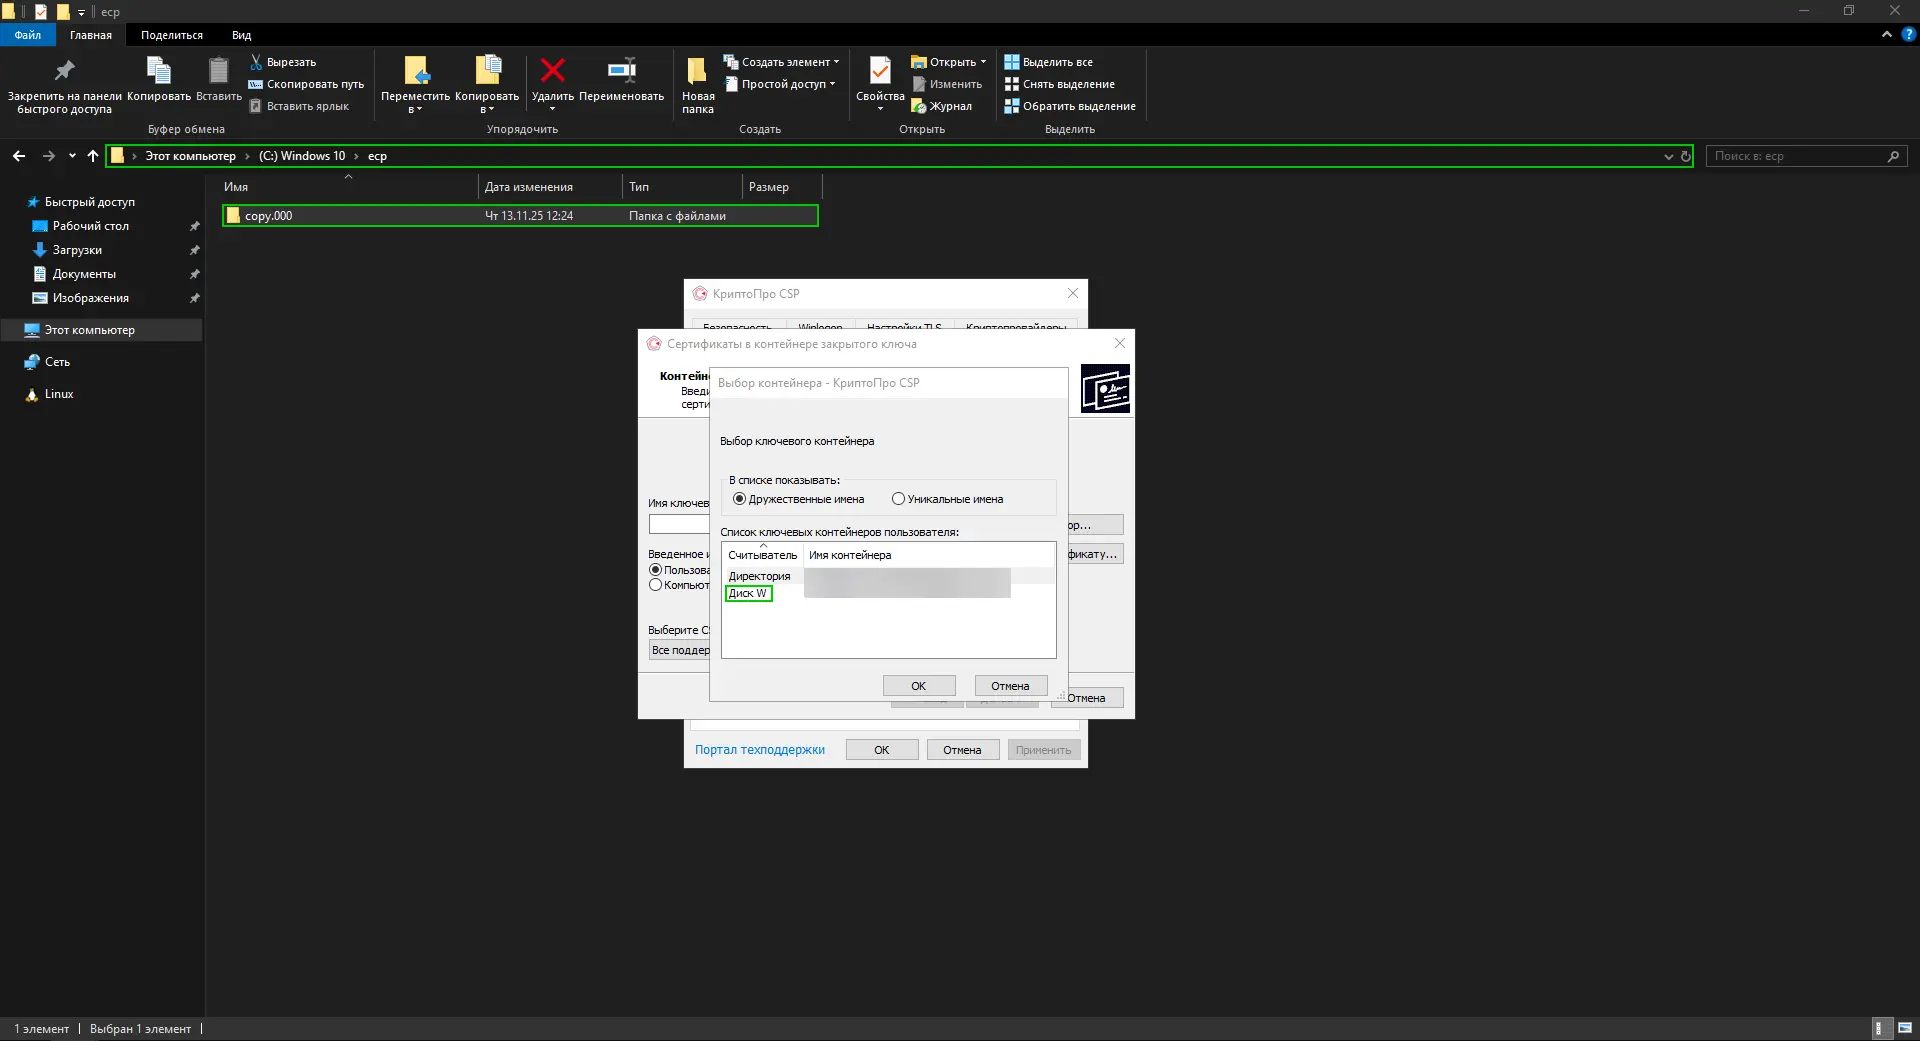Screen dimensions: 1920x1041
Task: Open Properties (Свойства) in the ribbon
Action: point(879,72)
